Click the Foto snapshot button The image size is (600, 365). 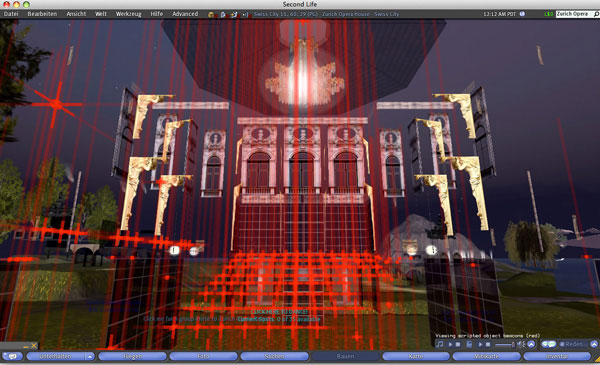(x=204, y=356)
